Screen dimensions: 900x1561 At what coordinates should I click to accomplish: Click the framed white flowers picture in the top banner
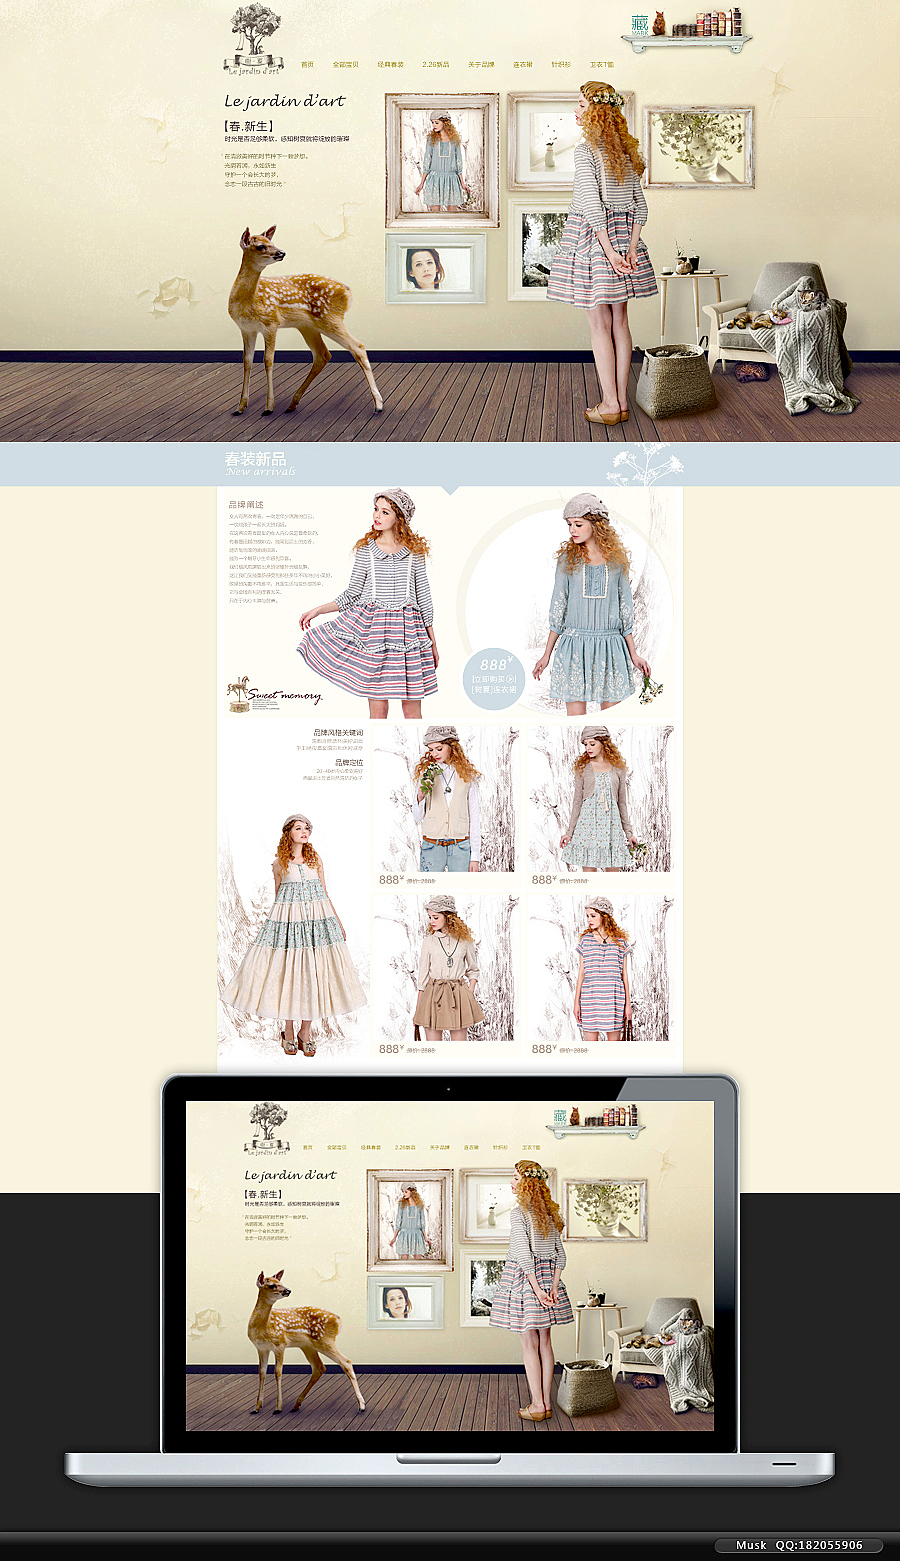point(699,147)
